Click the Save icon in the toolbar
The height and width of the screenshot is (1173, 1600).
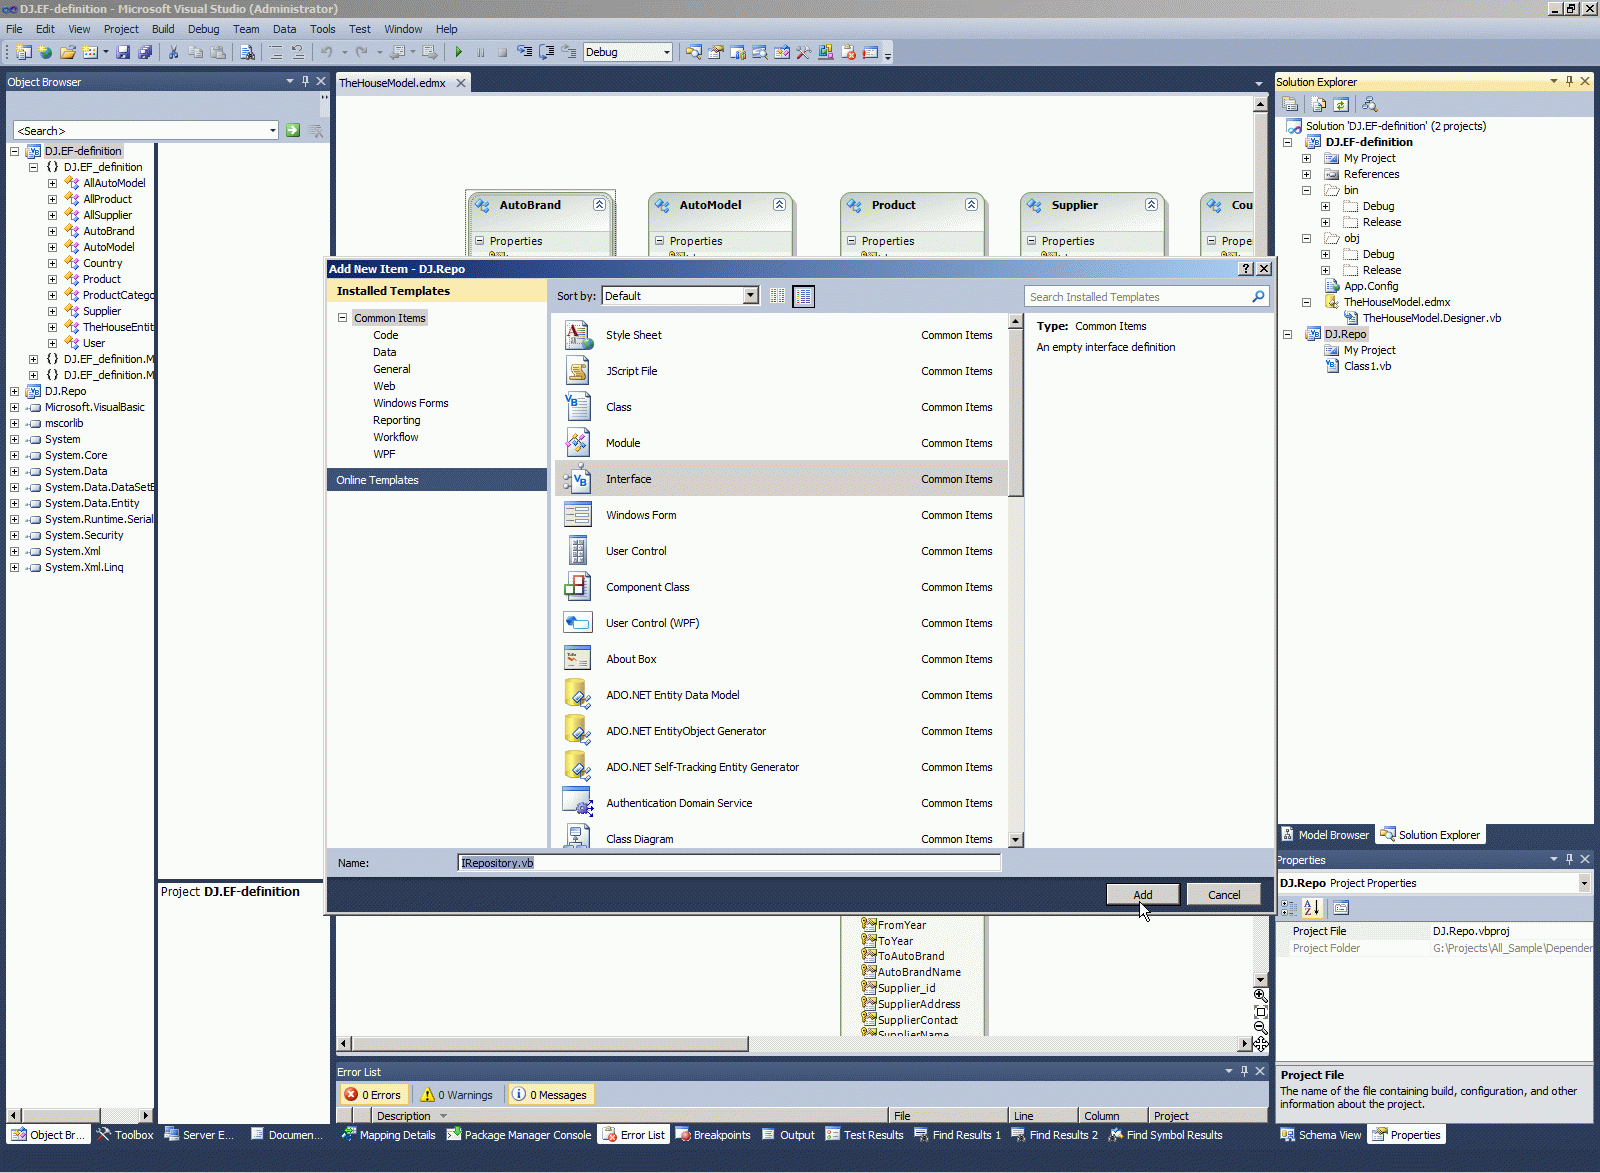[123, 52]
